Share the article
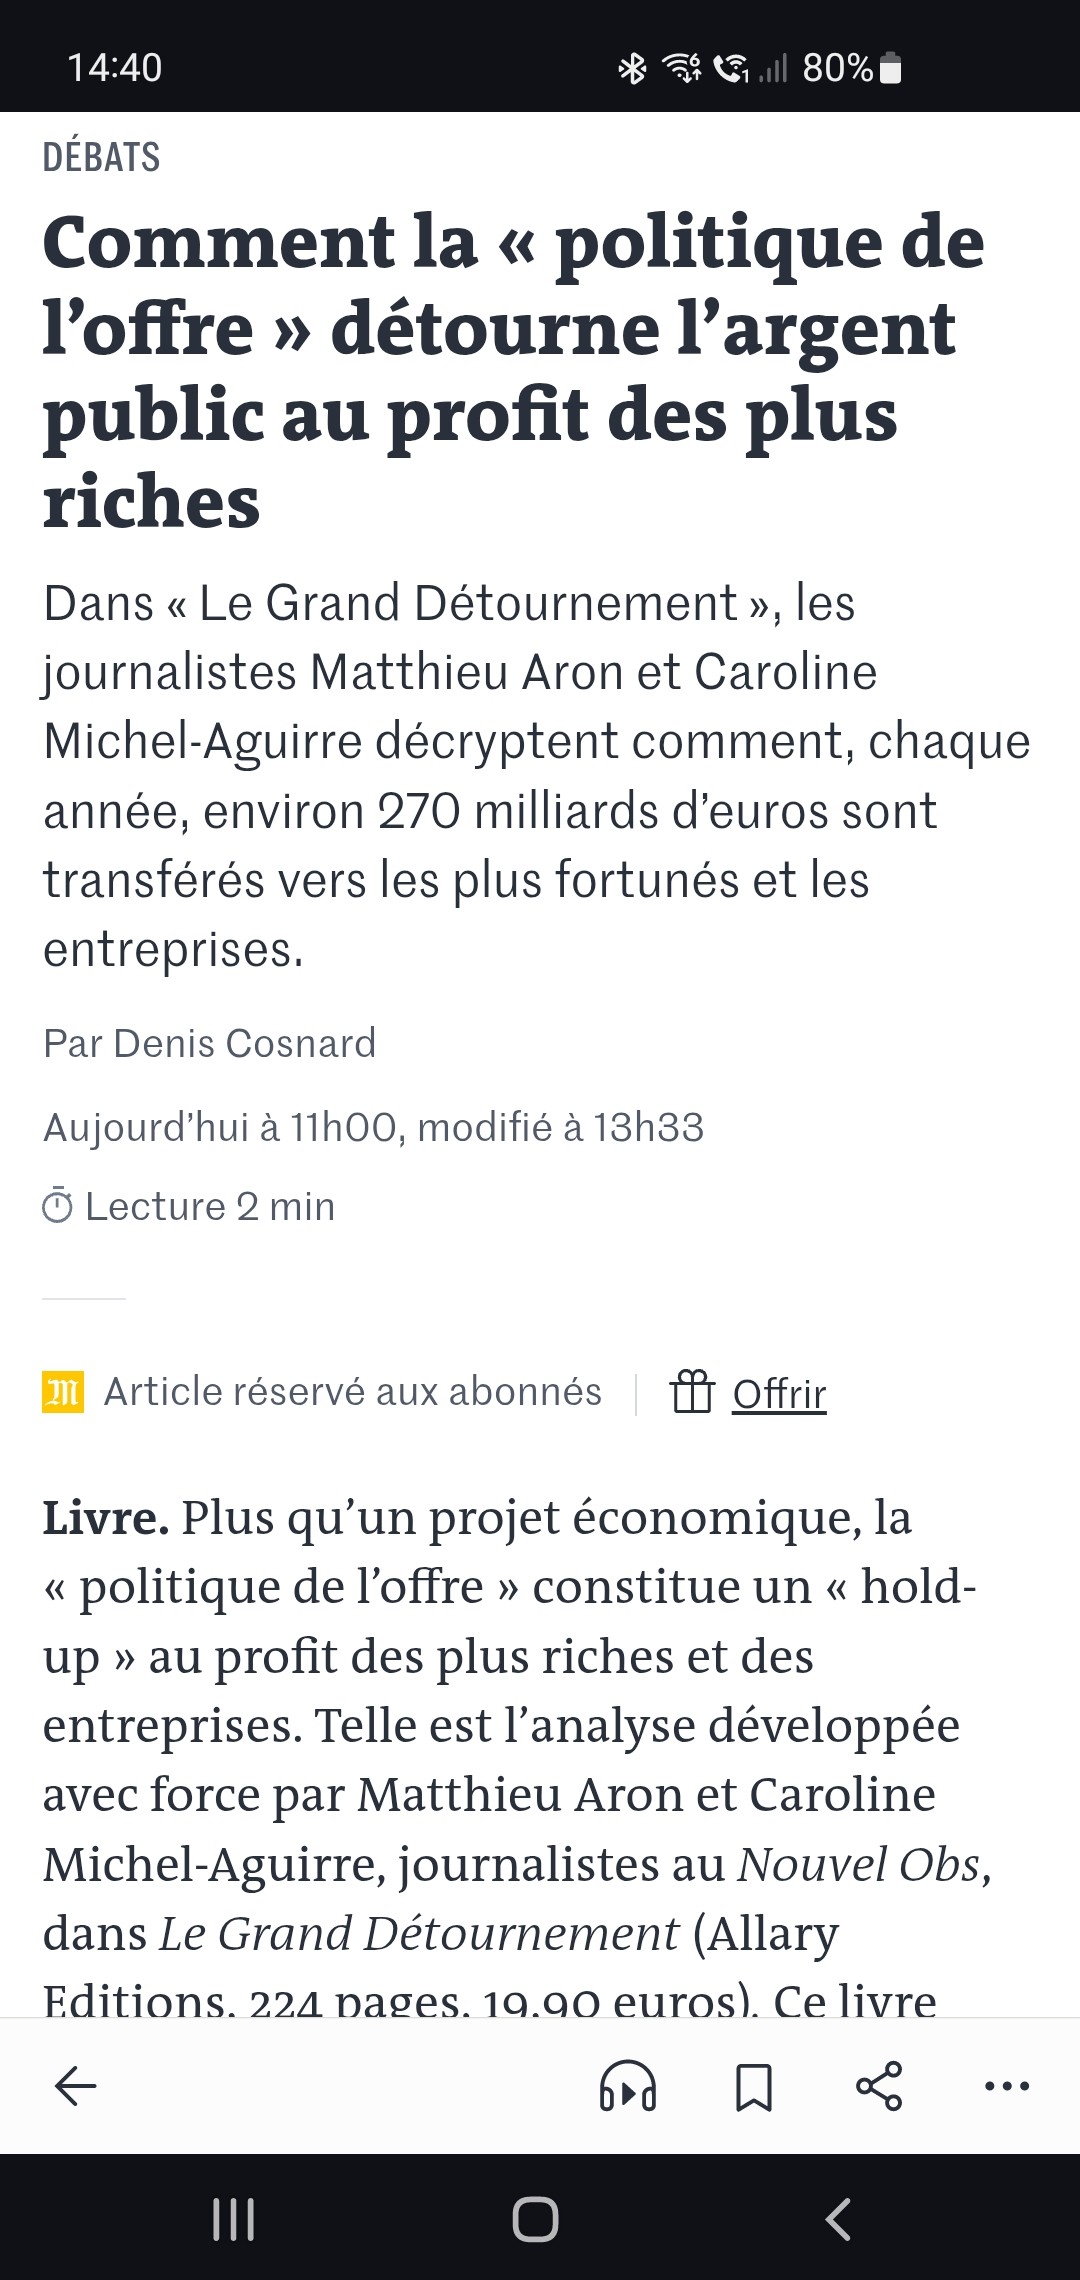This screenshot has height=2280, width=1080. 879,2086
